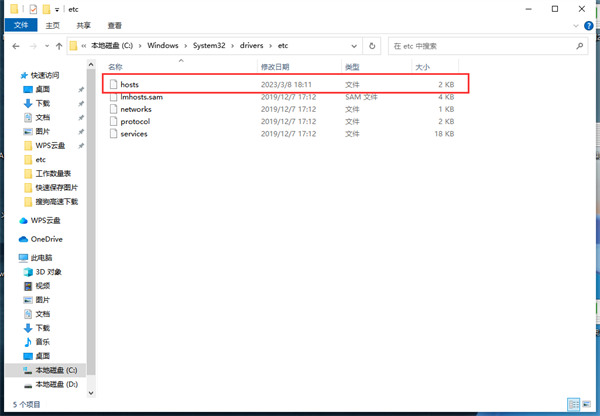
Task: Open 快速保存图片 folder in the sidebar
Action: [x=56, y=188]
